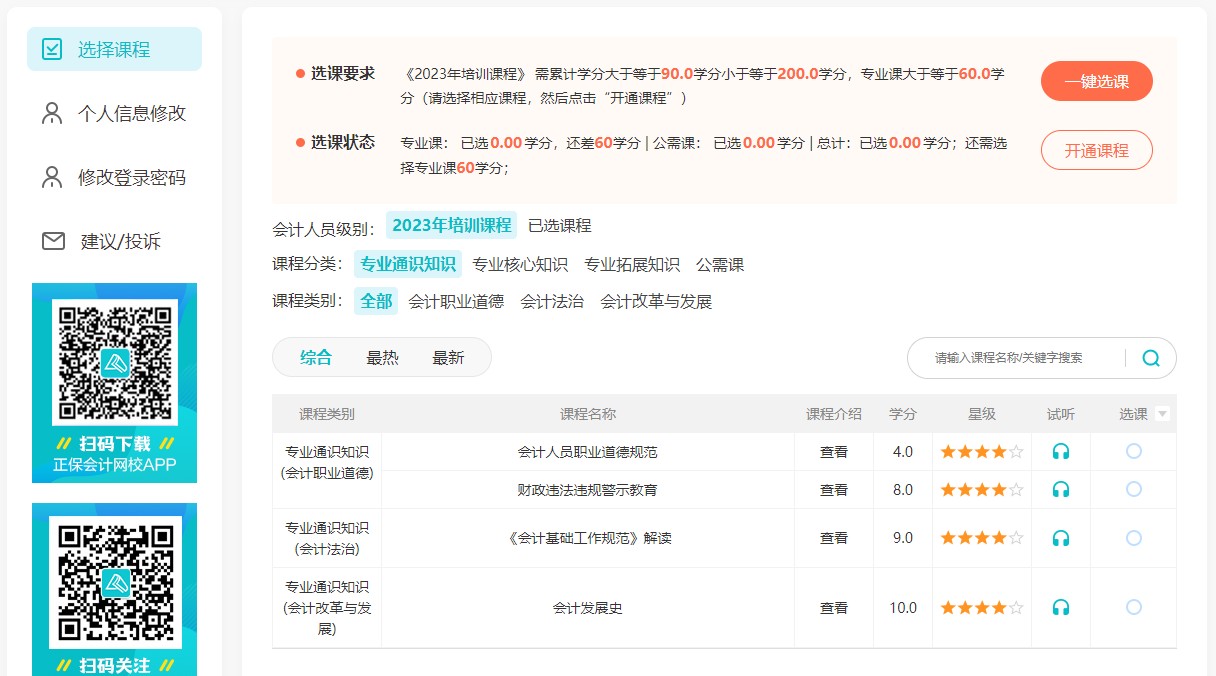Tick the 选课 circle for 会计发展史
This screenshot has width=1216, height=676.
[1133, 607]
